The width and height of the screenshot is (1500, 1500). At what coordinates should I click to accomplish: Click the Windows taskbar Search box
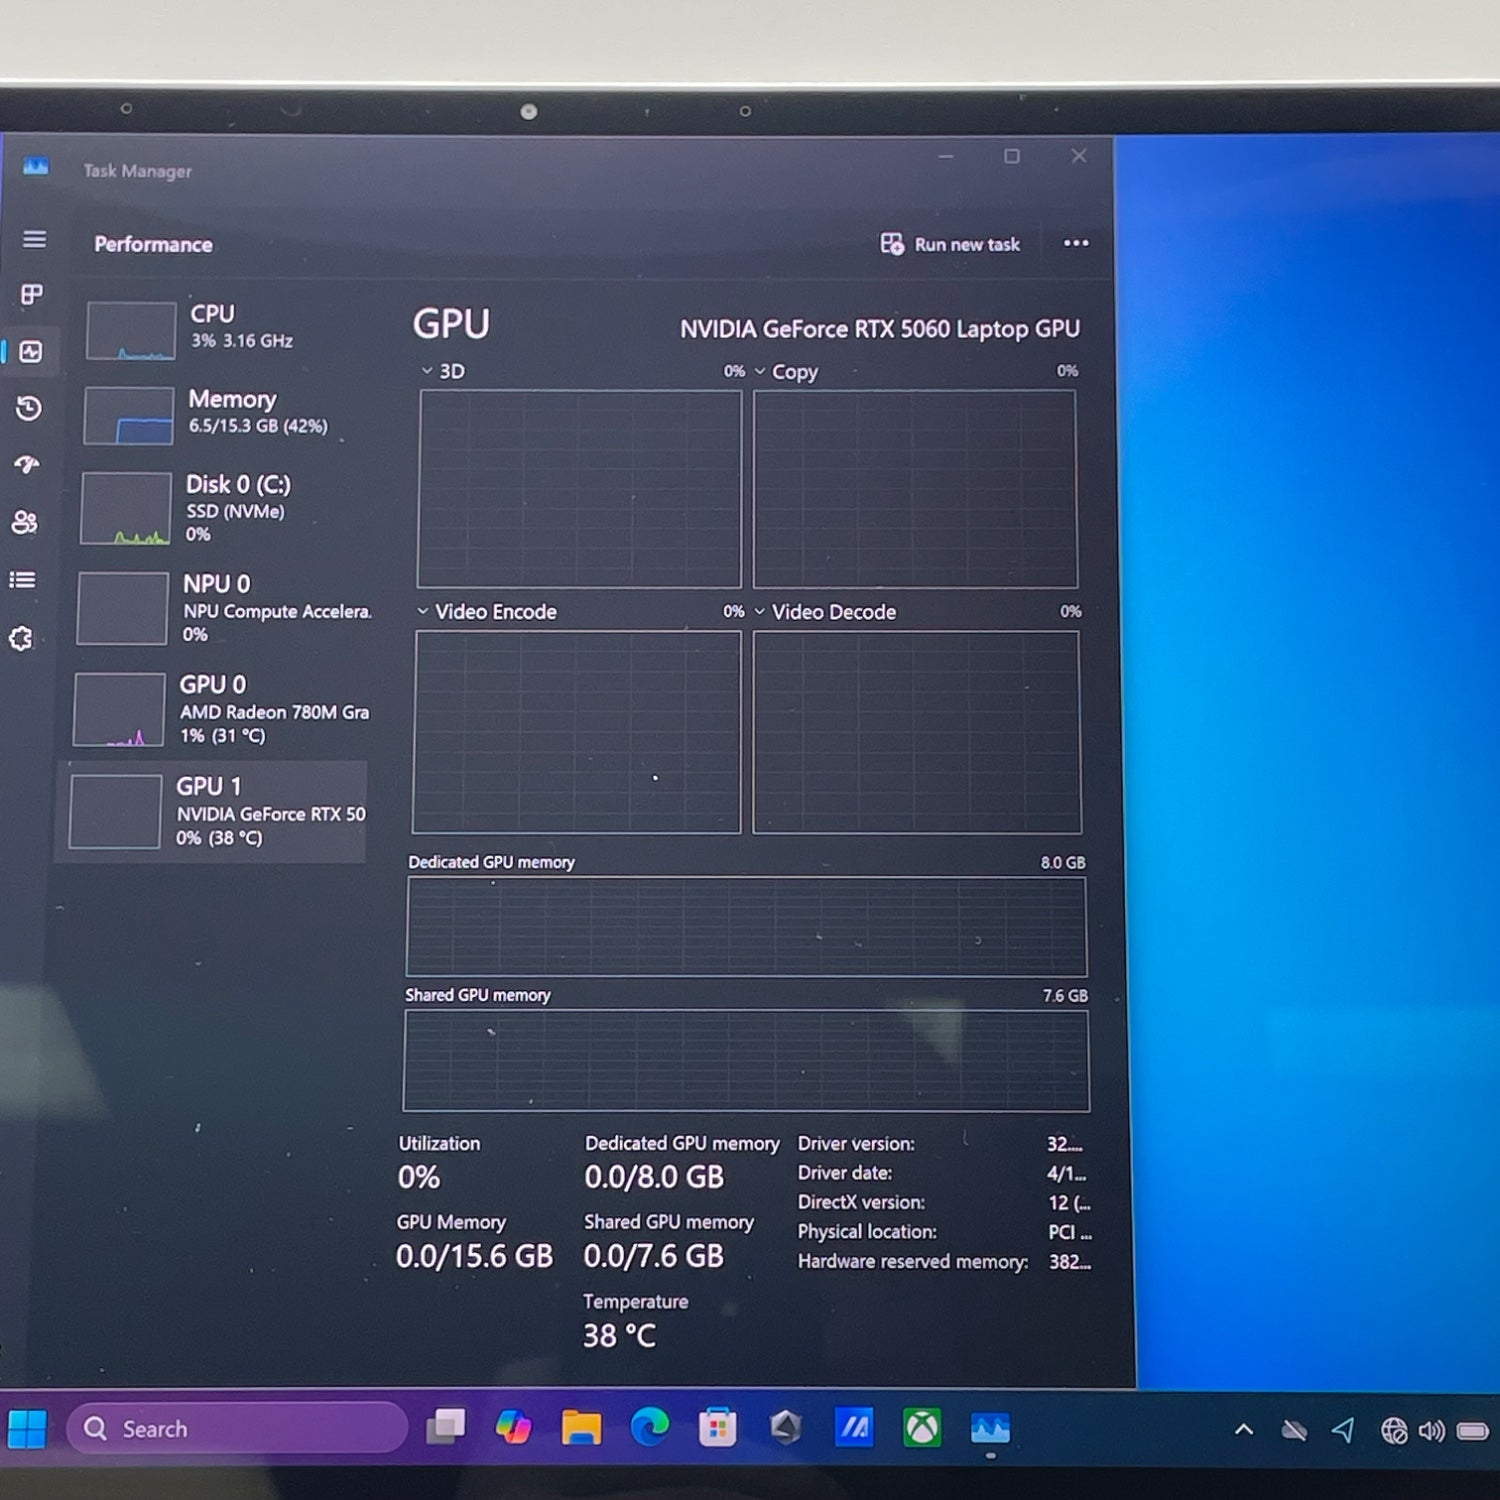pyautogui.click(x=238, y=1429)
